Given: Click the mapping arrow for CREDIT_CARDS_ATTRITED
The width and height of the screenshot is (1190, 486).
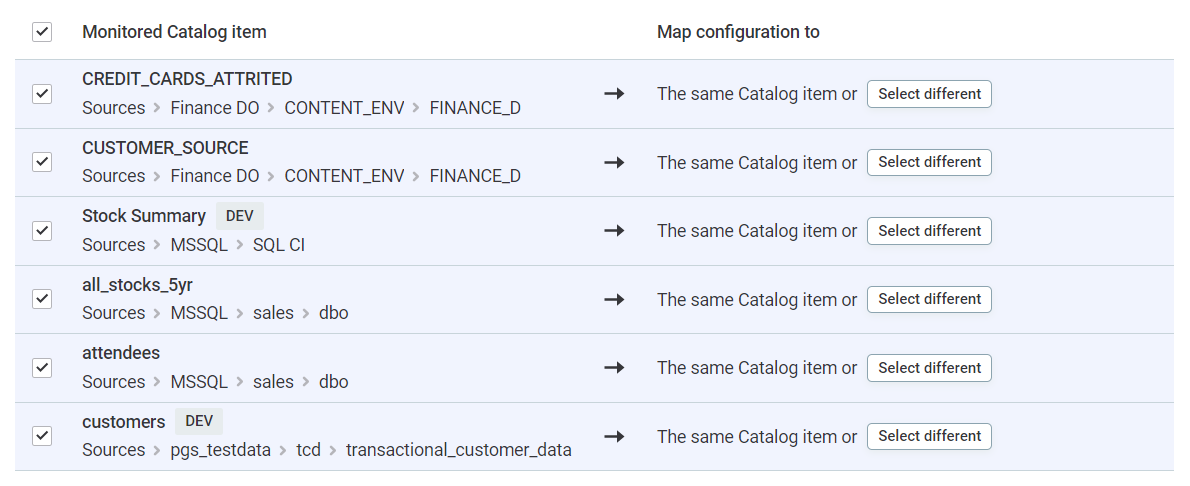Looking at the screenshot, I should click(x=614, y=94).
